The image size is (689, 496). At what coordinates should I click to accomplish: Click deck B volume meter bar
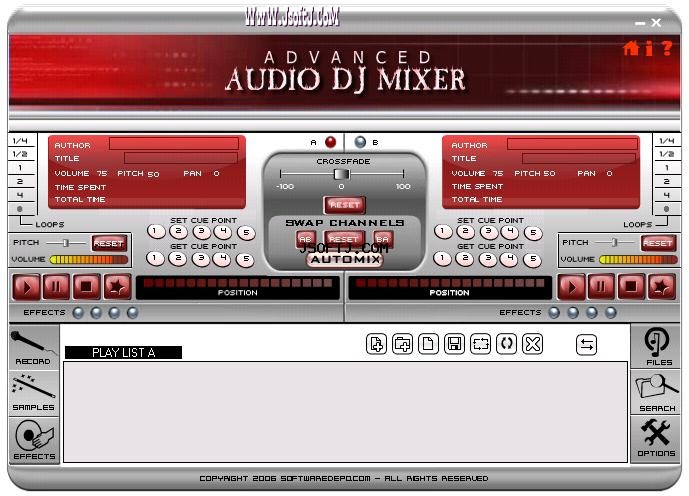pyautogui.click(x=638, y=260)
